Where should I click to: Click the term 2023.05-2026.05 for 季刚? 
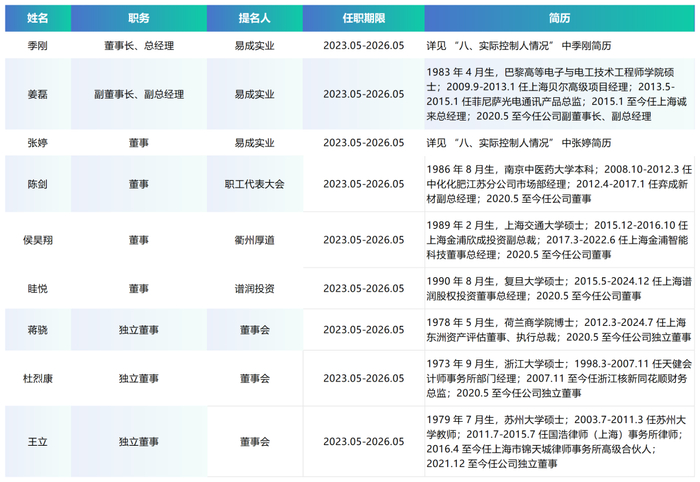tap(364, 46)
